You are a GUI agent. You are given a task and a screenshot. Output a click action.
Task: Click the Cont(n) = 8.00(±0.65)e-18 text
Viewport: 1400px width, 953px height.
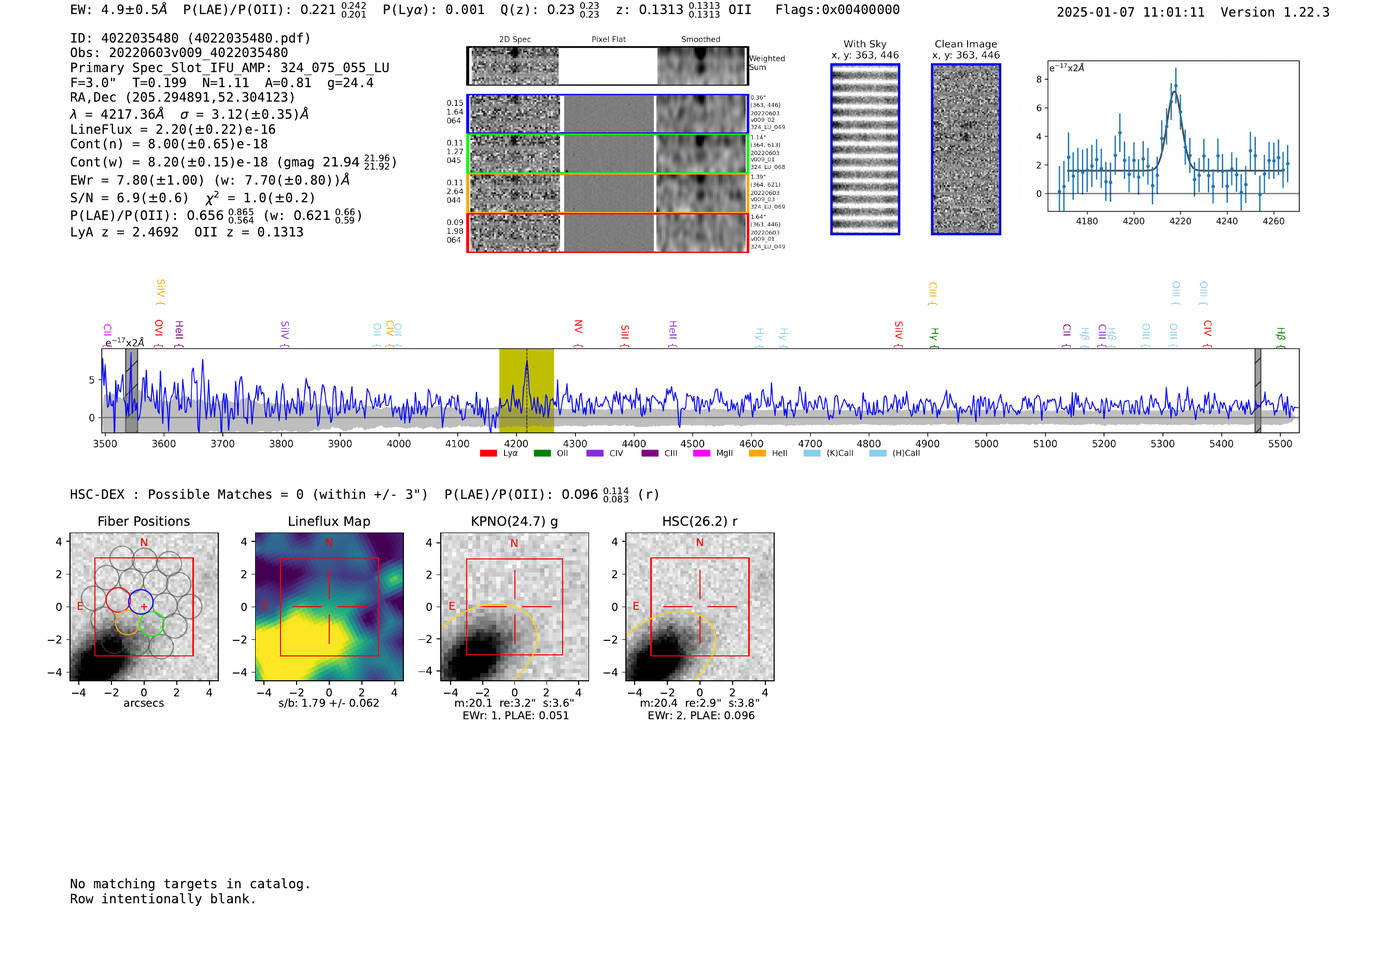(169, 144)
